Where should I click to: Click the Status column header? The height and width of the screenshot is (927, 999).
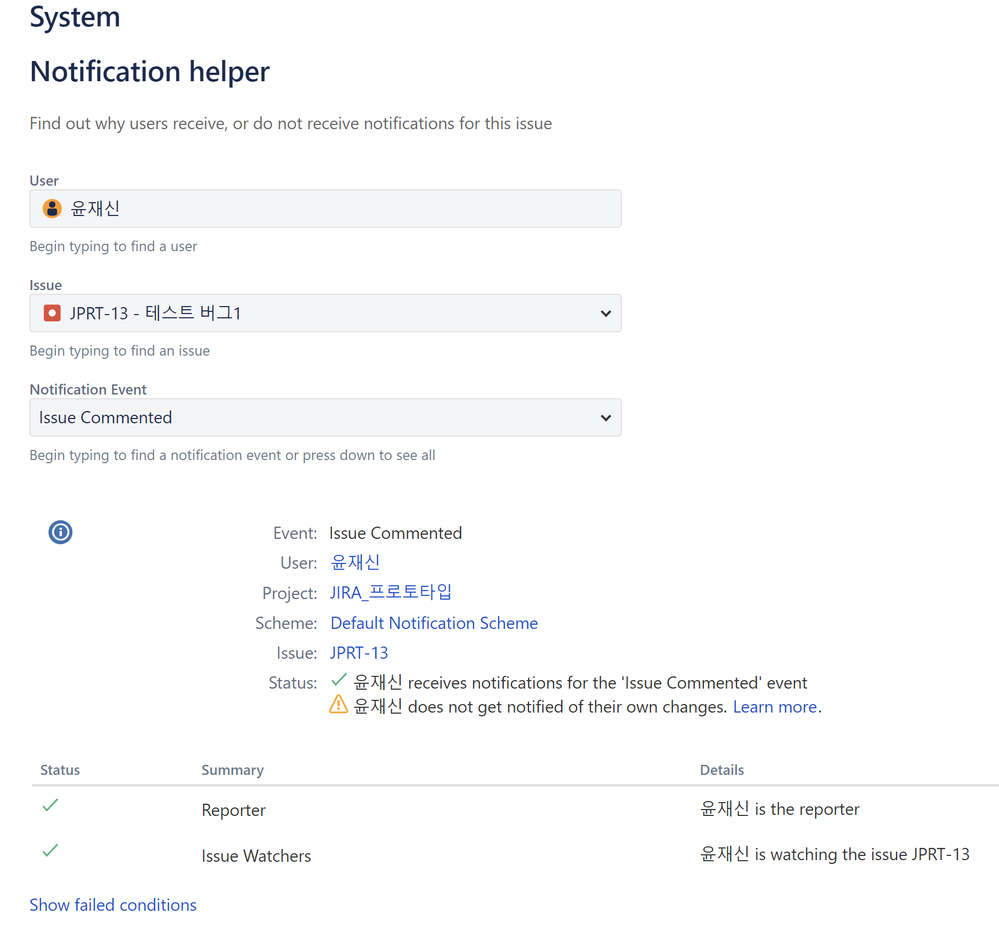click(x=59, y=770)
